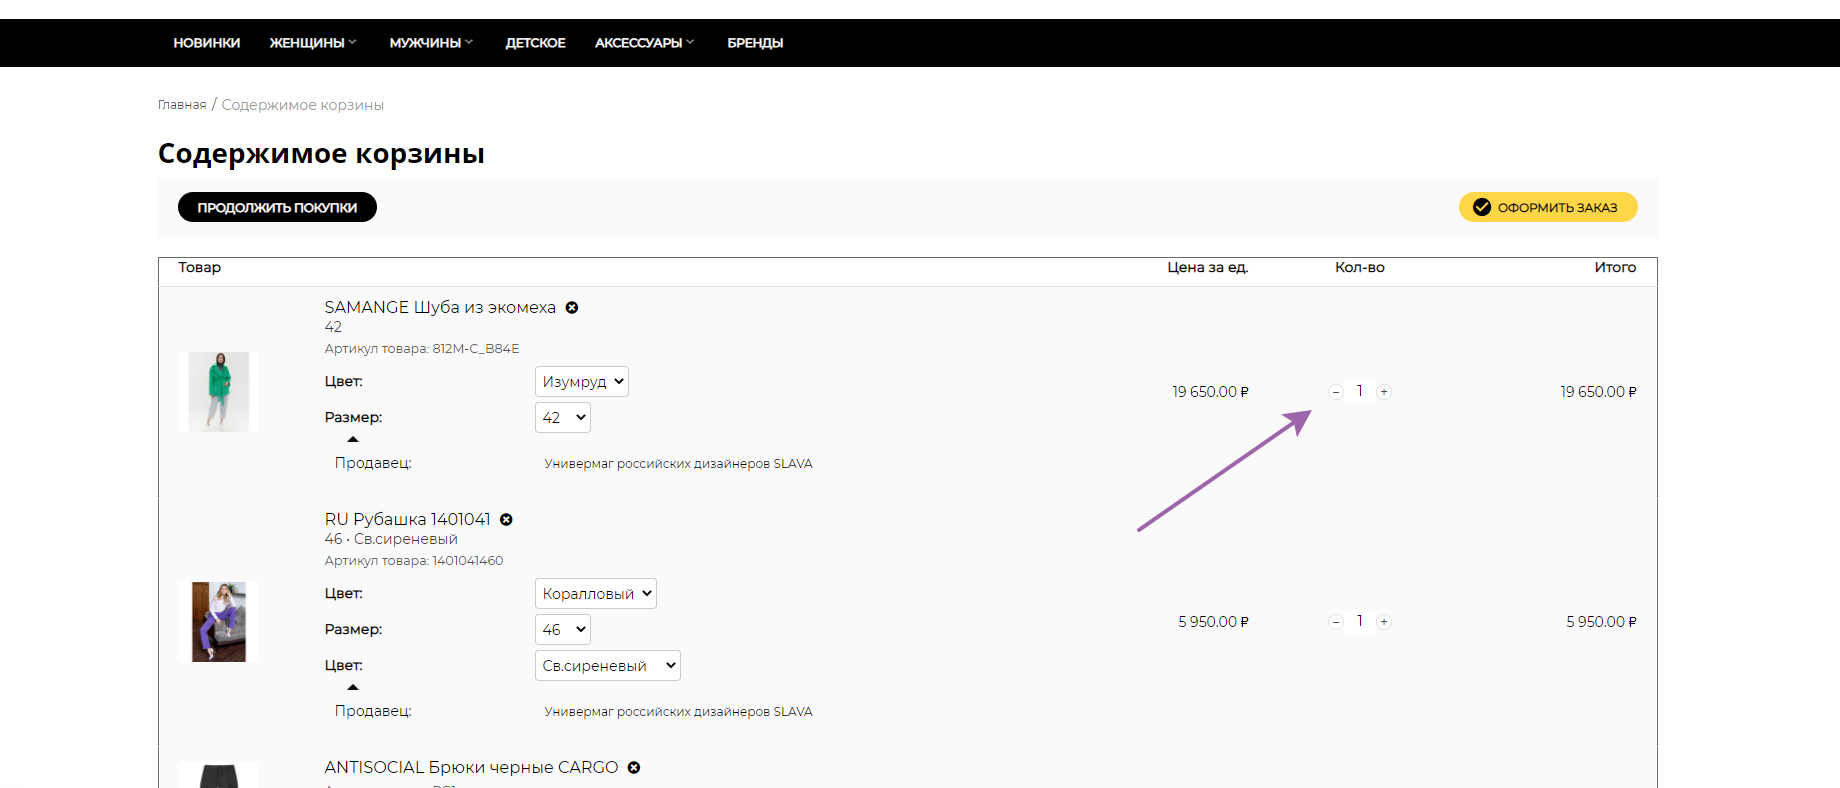This screenshot has height=788, width=1840.
Task: Open Св.сиреневый color dropdown
Action: pyautogui.click(x=608, y=666)
